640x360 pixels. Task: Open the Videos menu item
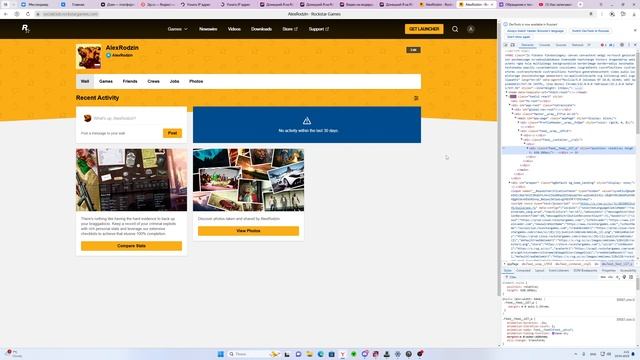(x=234, y=29)
